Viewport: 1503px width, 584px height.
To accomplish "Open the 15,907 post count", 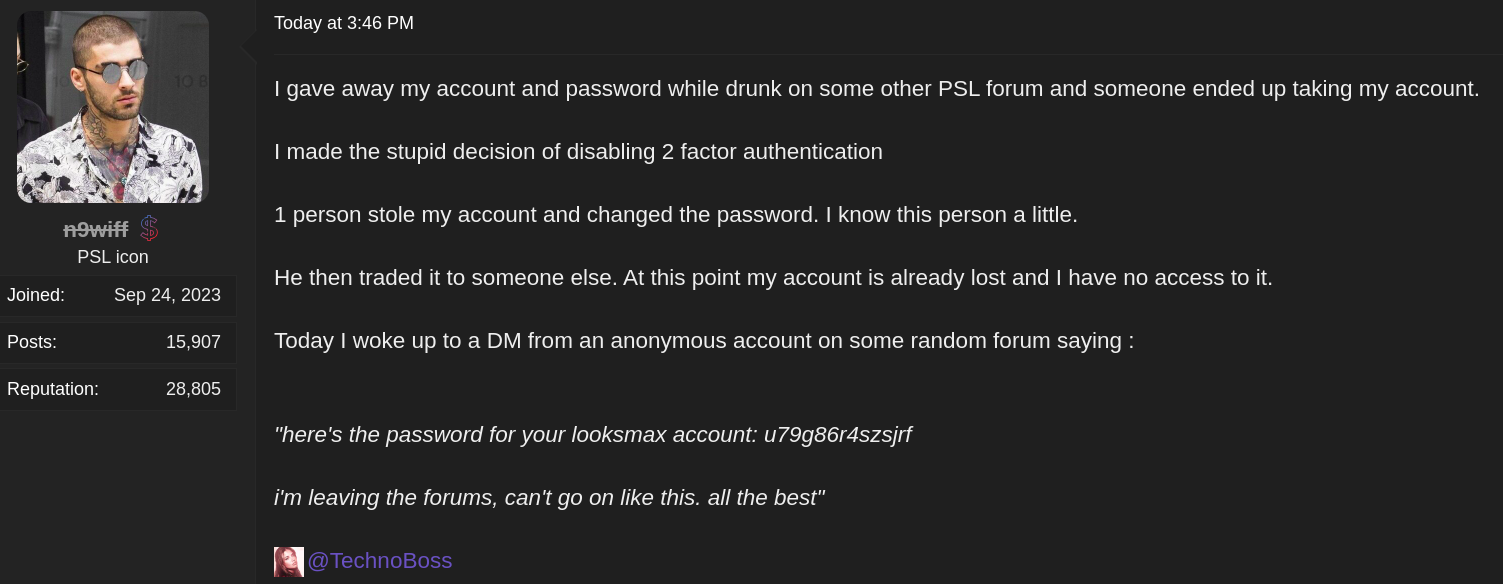I will click(x=193, y=342).
